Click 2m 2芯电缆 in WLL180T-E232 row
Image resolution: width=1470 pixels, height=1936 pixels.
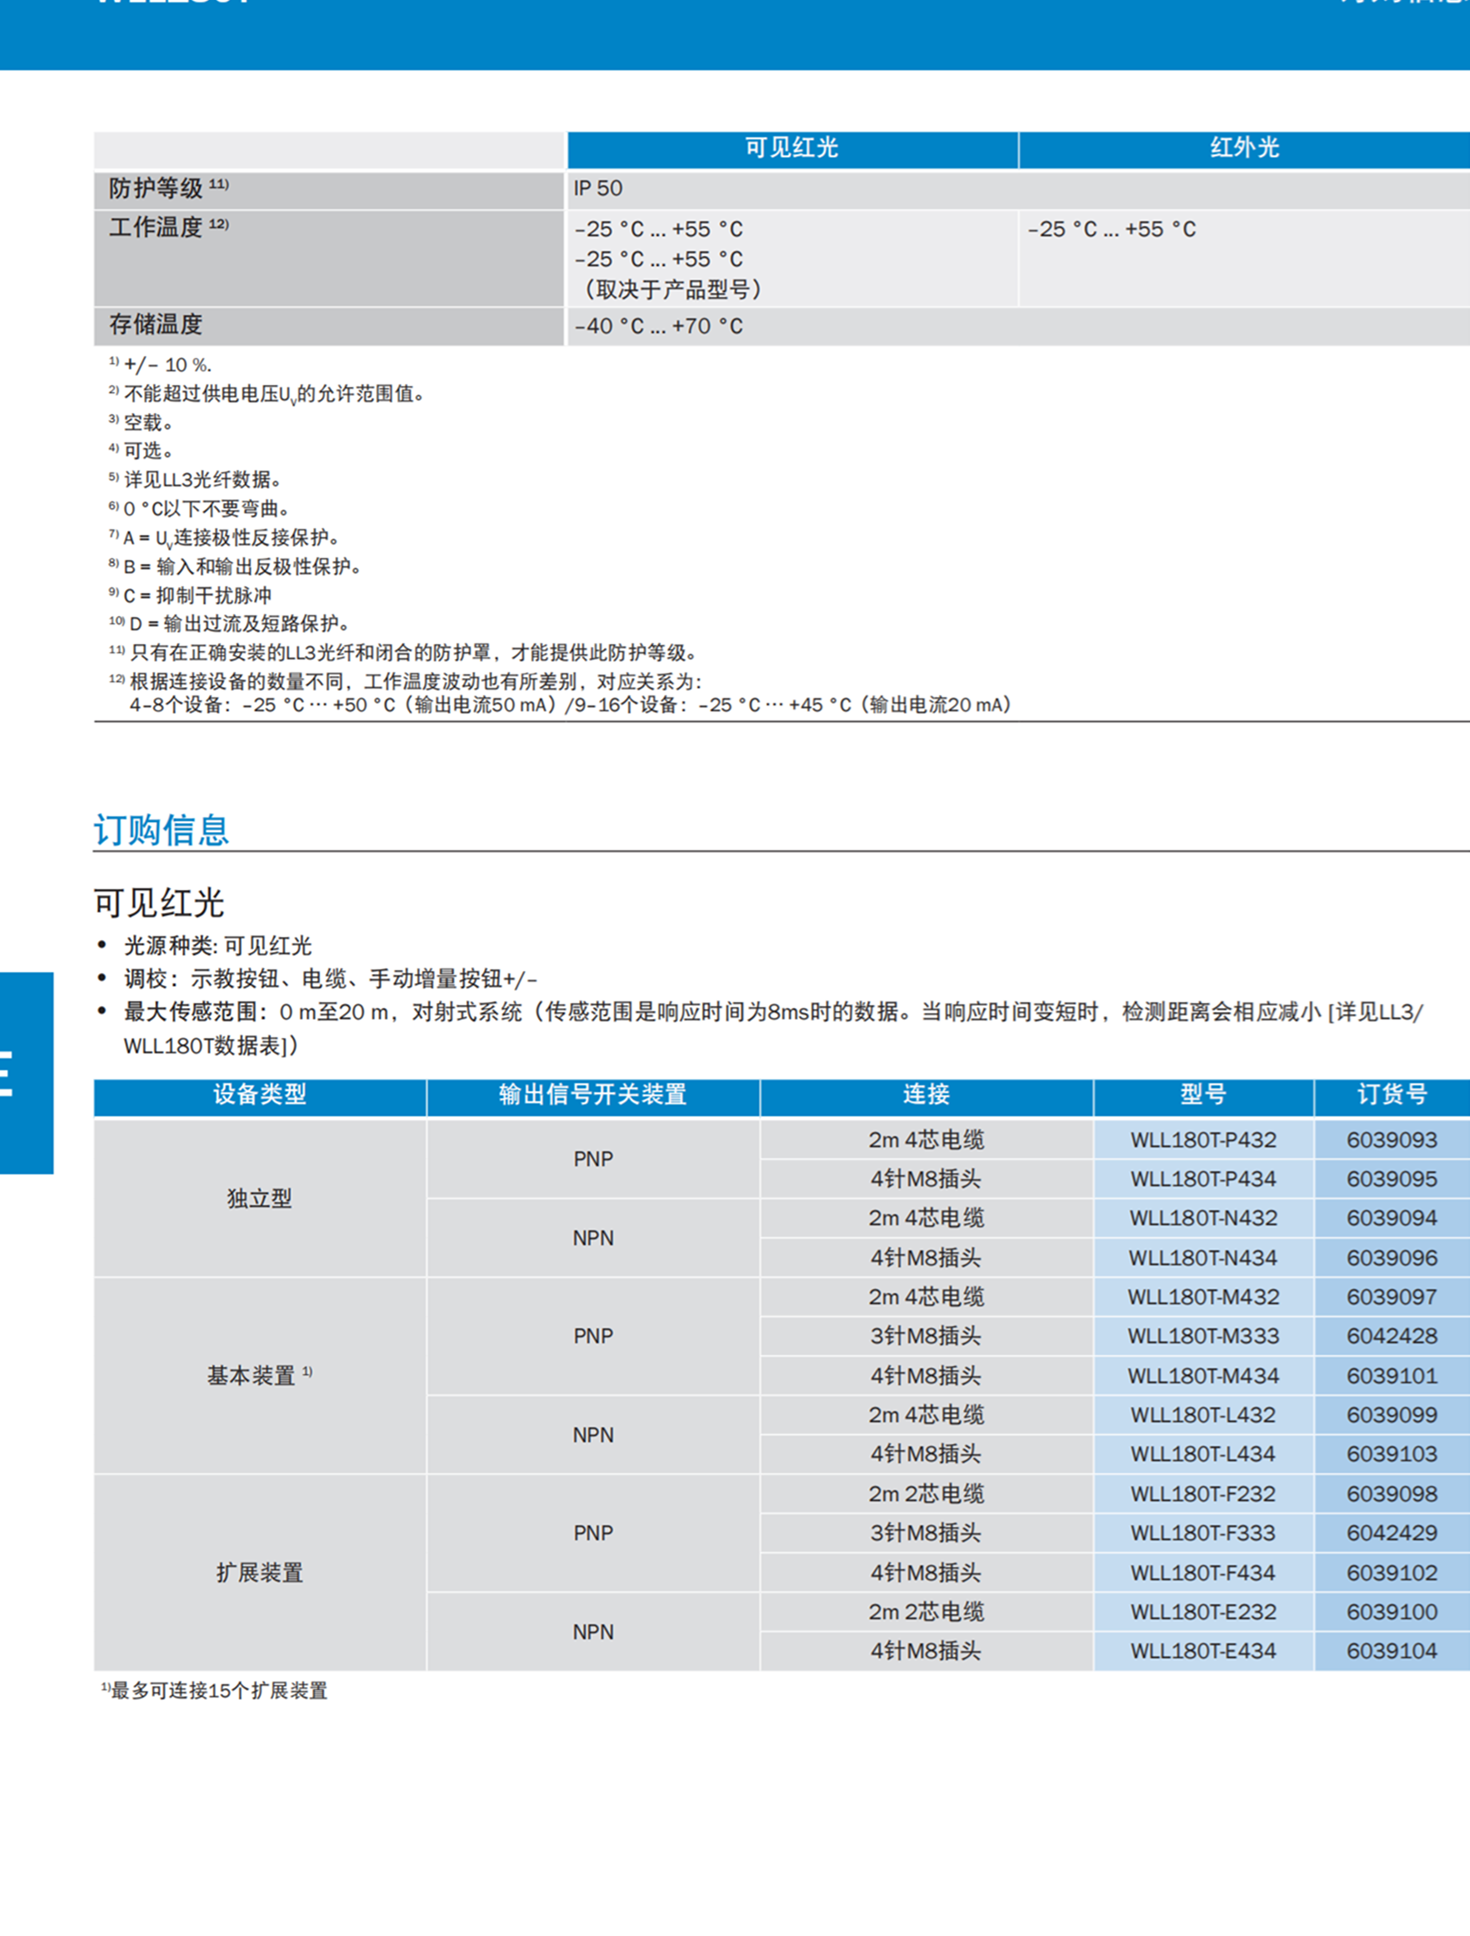pyautogui.click(x=926, y=1612)
